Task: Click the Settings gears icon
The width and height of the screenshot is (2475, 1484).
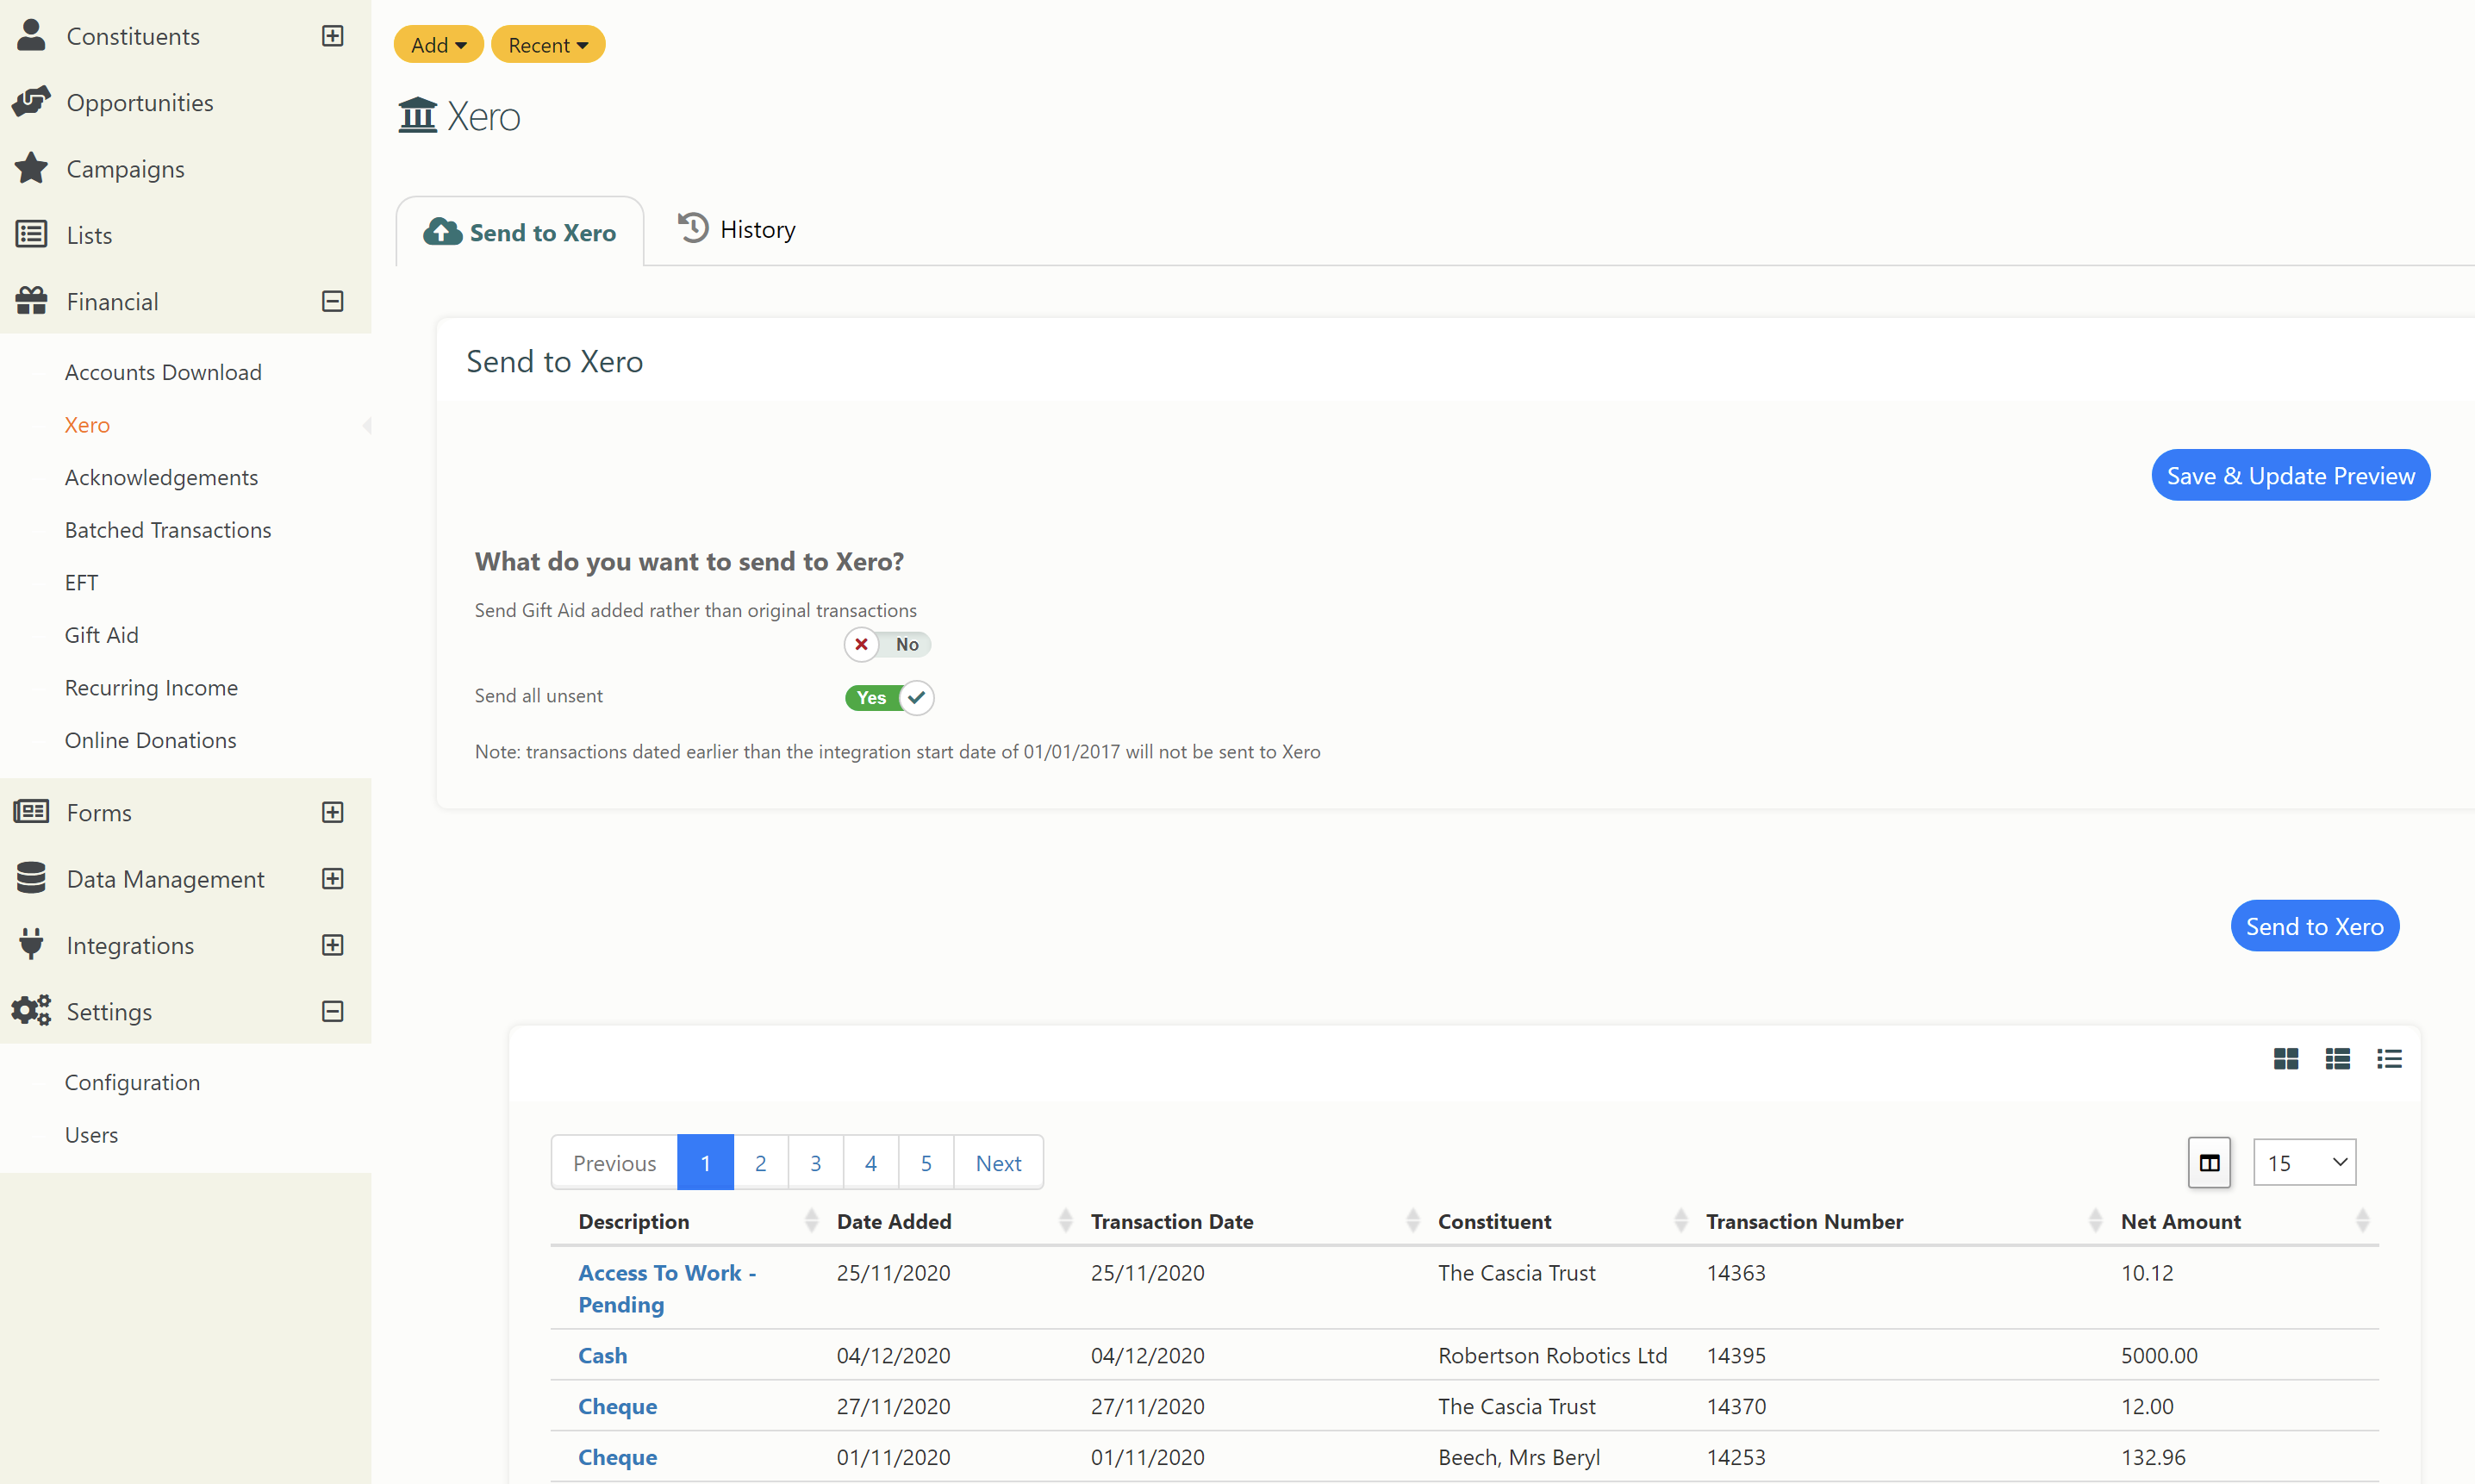Action: [x=32, y=1011]
